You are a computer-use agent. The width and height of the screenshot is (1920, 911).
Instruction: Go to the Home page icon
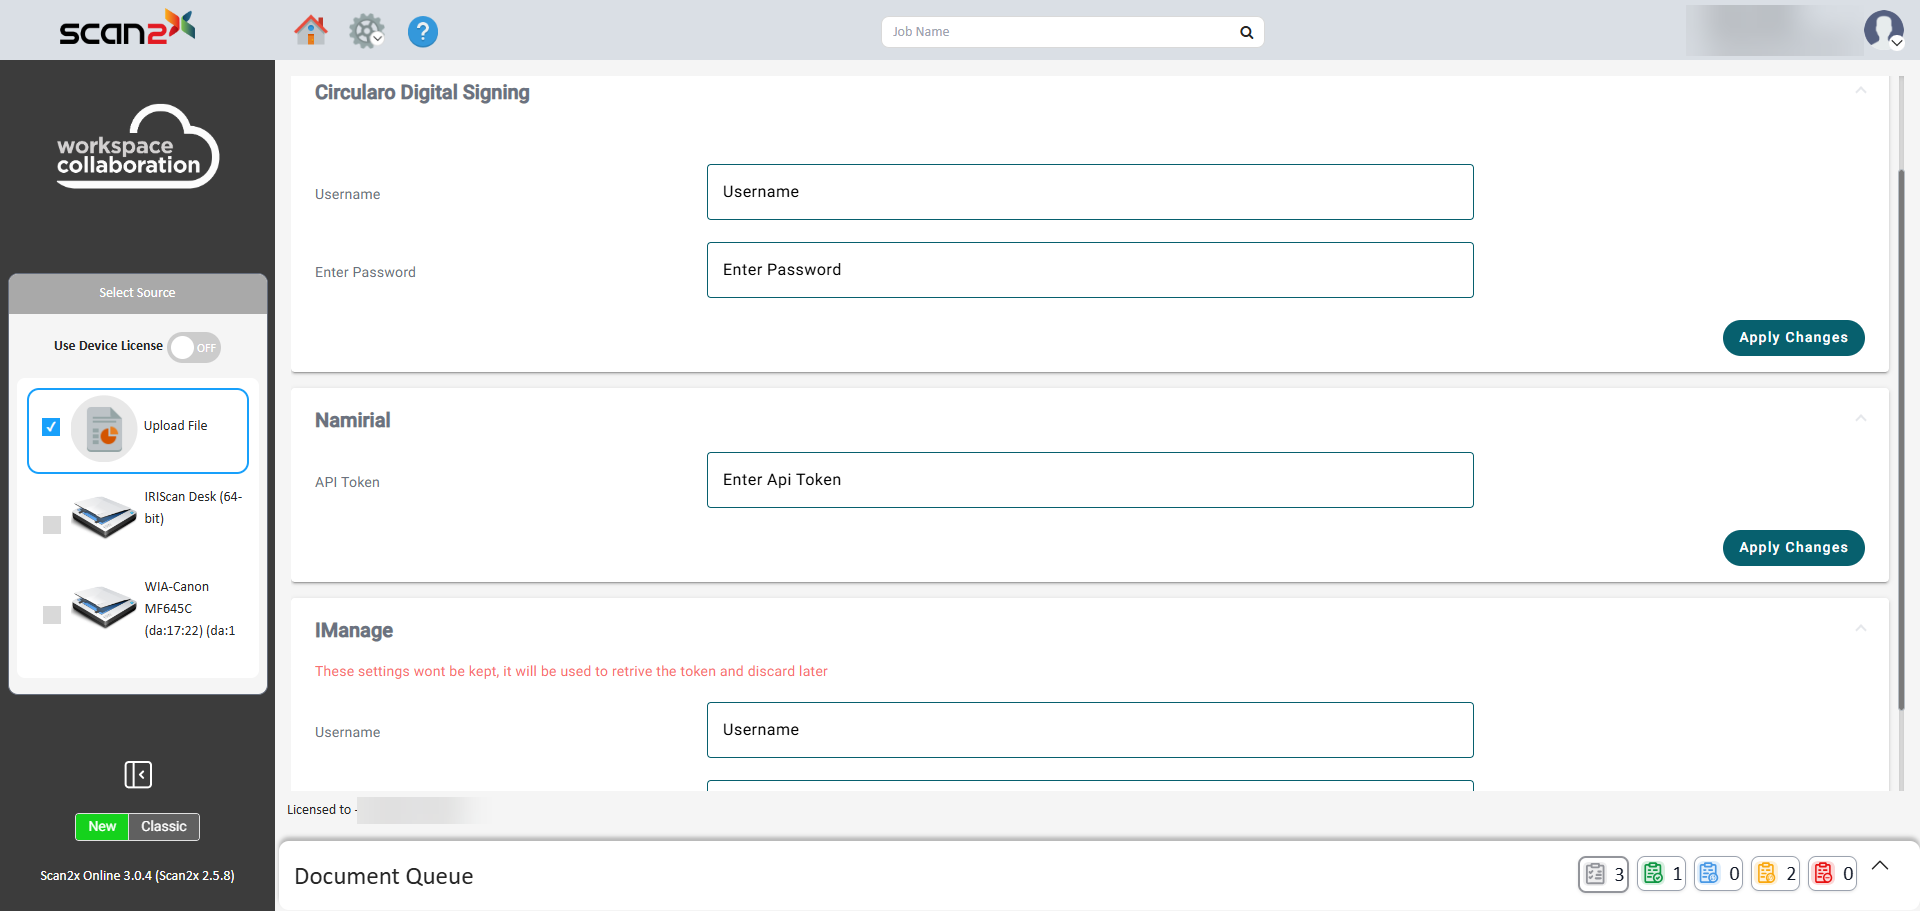click(310, 31)
